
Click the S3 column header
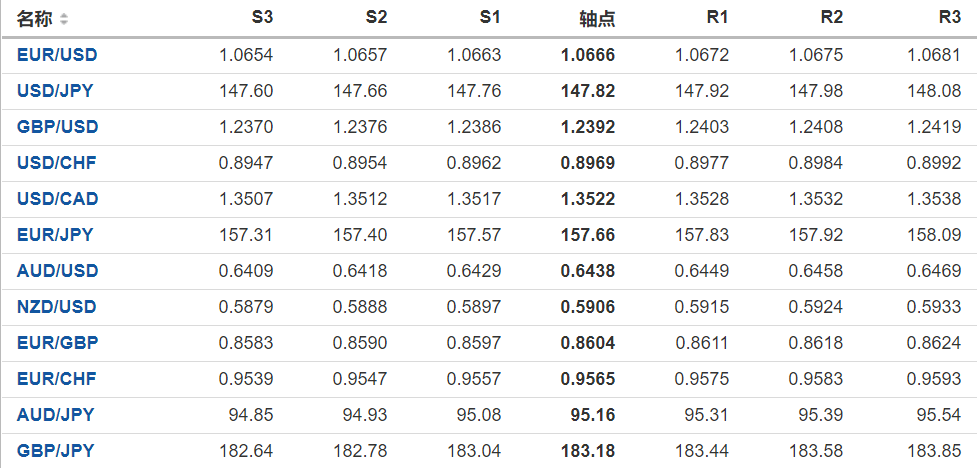(x=262, y=18)
